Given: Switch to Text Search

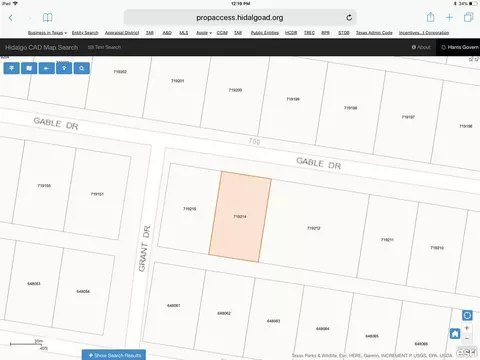Looking at the screenshot, I should (x=104, y=47).
